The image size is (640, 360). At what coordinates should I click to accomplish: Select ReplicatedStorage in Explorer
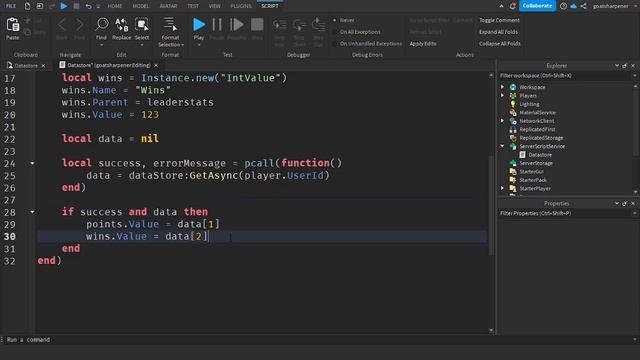click(541, 138)
